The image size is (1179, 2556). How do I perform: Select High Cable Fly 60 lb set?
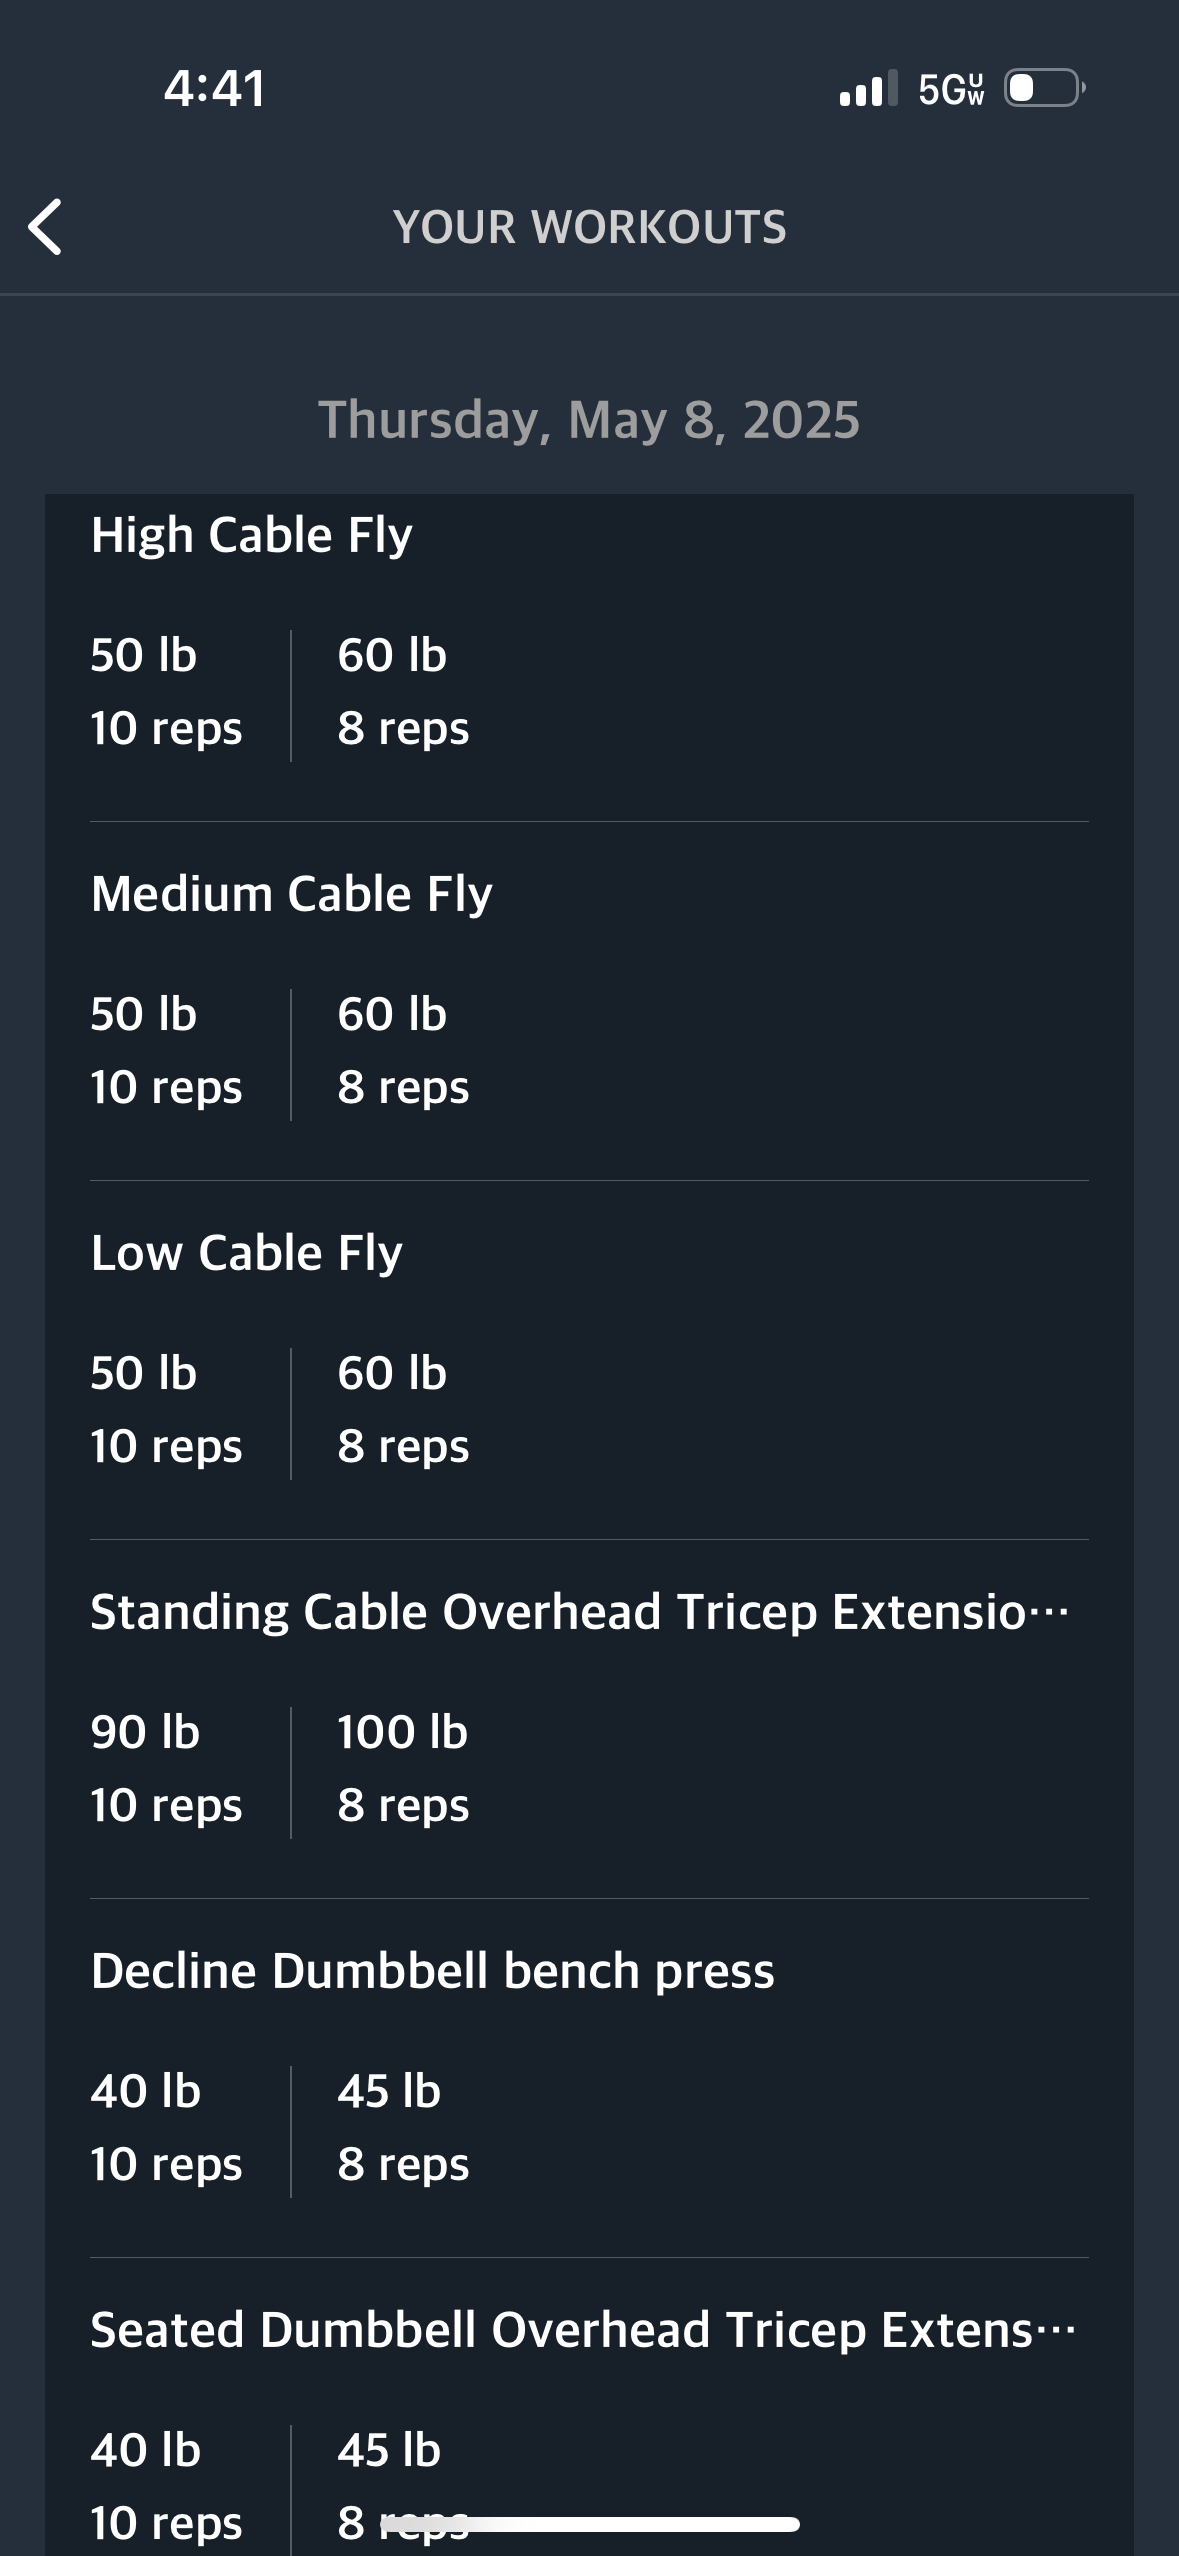(403, 692)
